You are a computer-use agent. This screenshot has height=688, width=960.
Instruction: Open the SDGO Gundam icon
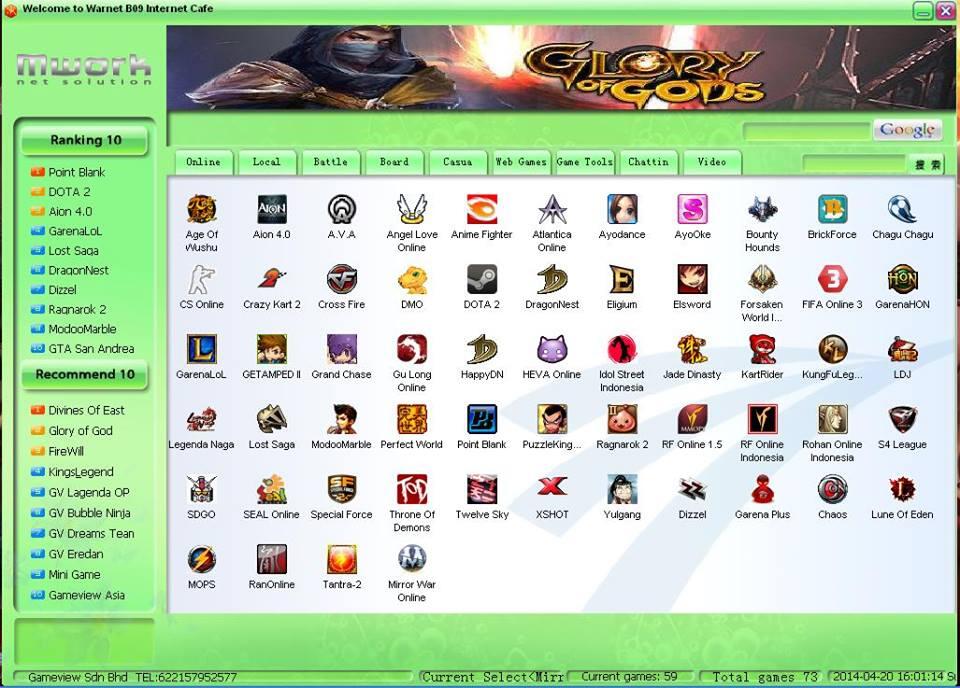point(201,490)
